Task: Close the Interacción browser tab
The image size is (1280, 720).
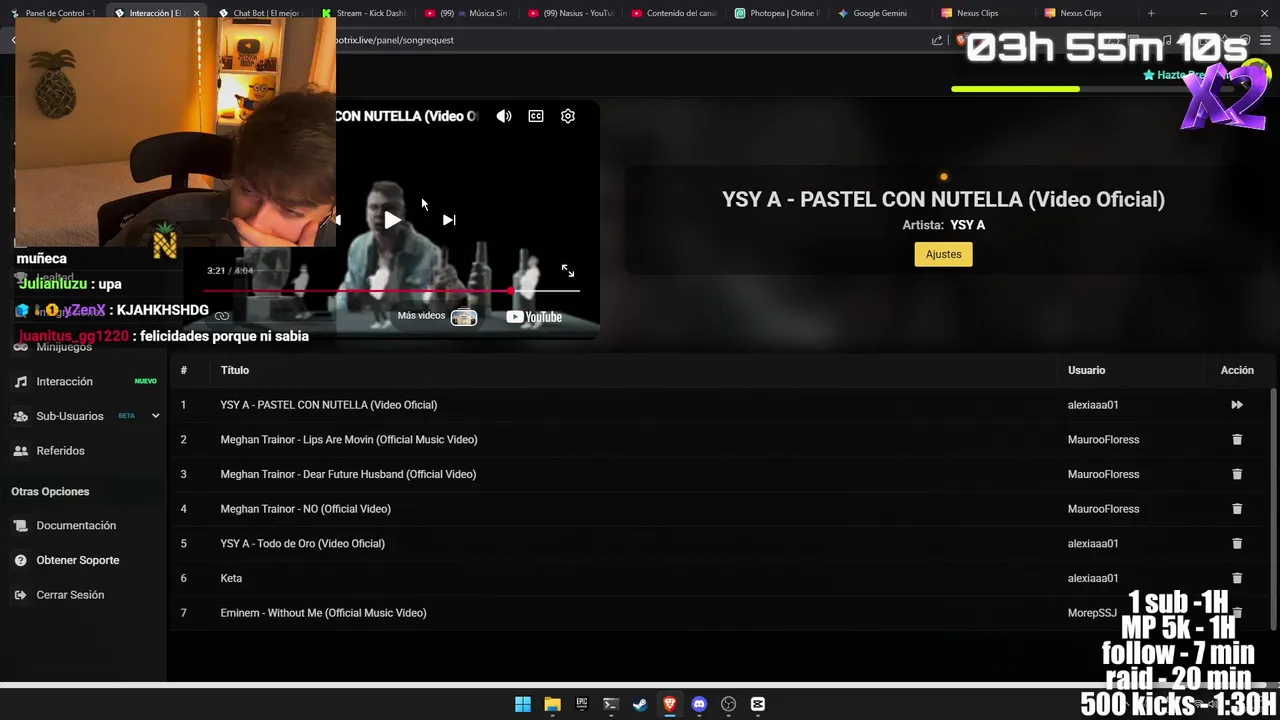Action: click(x=196, y=13)
